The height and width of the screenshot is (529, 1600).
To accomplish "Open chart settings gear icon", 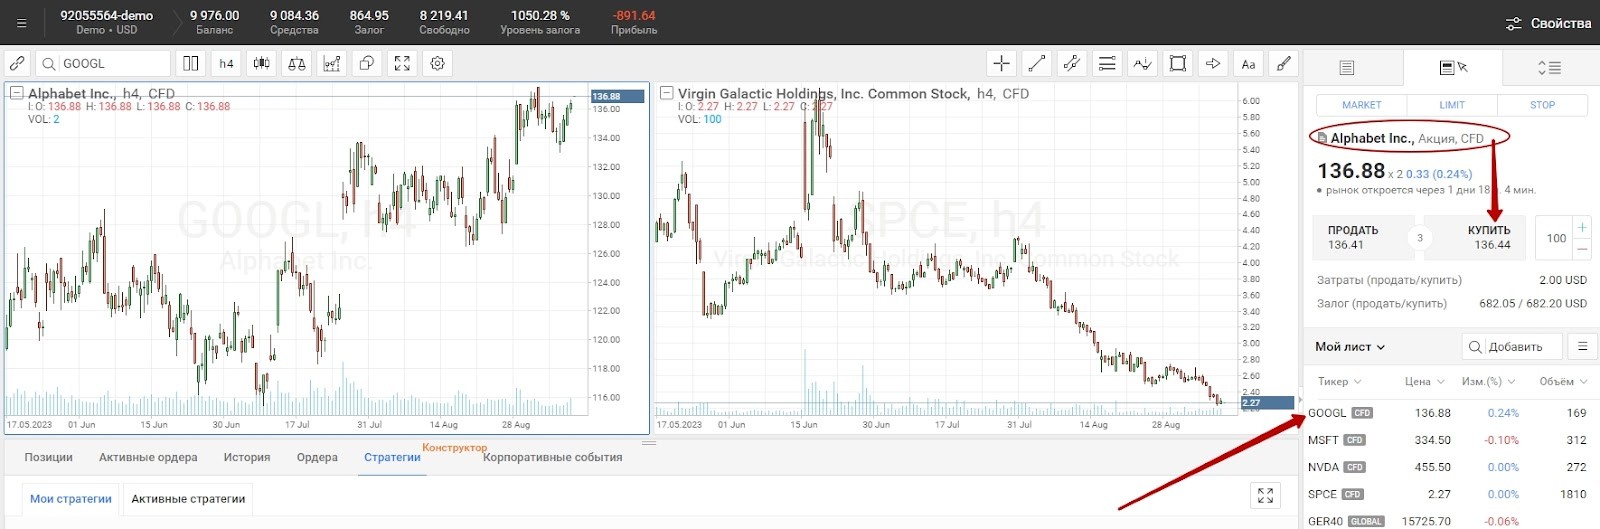I will tap(437, 63).
